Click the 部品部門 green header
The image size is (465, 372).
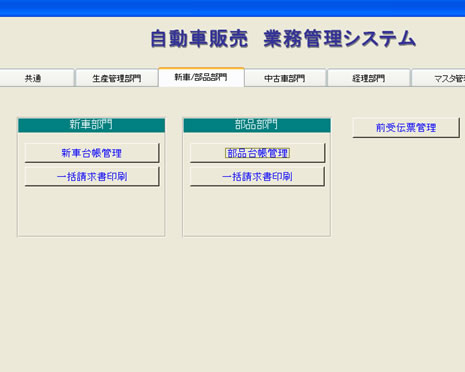tap(257, 125)
